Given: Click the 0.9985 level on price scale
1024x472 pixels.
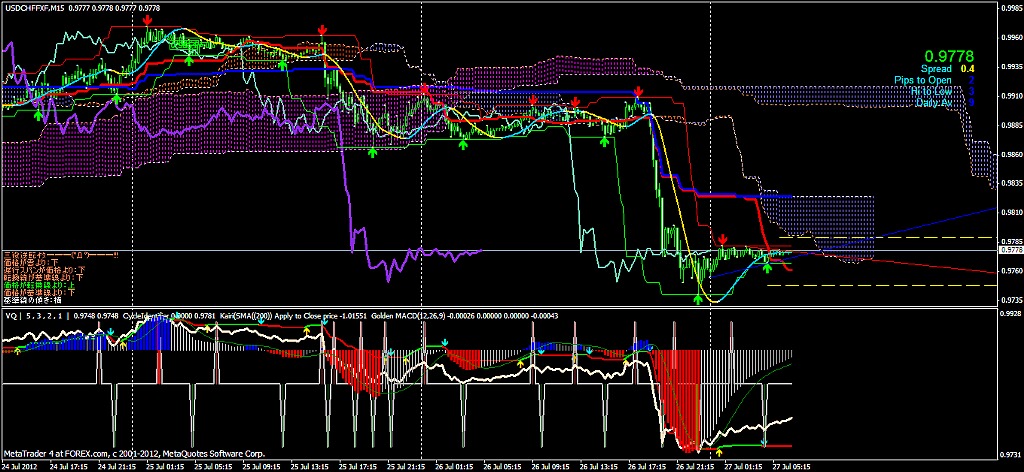Looking at the screenshot, I should point(1009,12).
